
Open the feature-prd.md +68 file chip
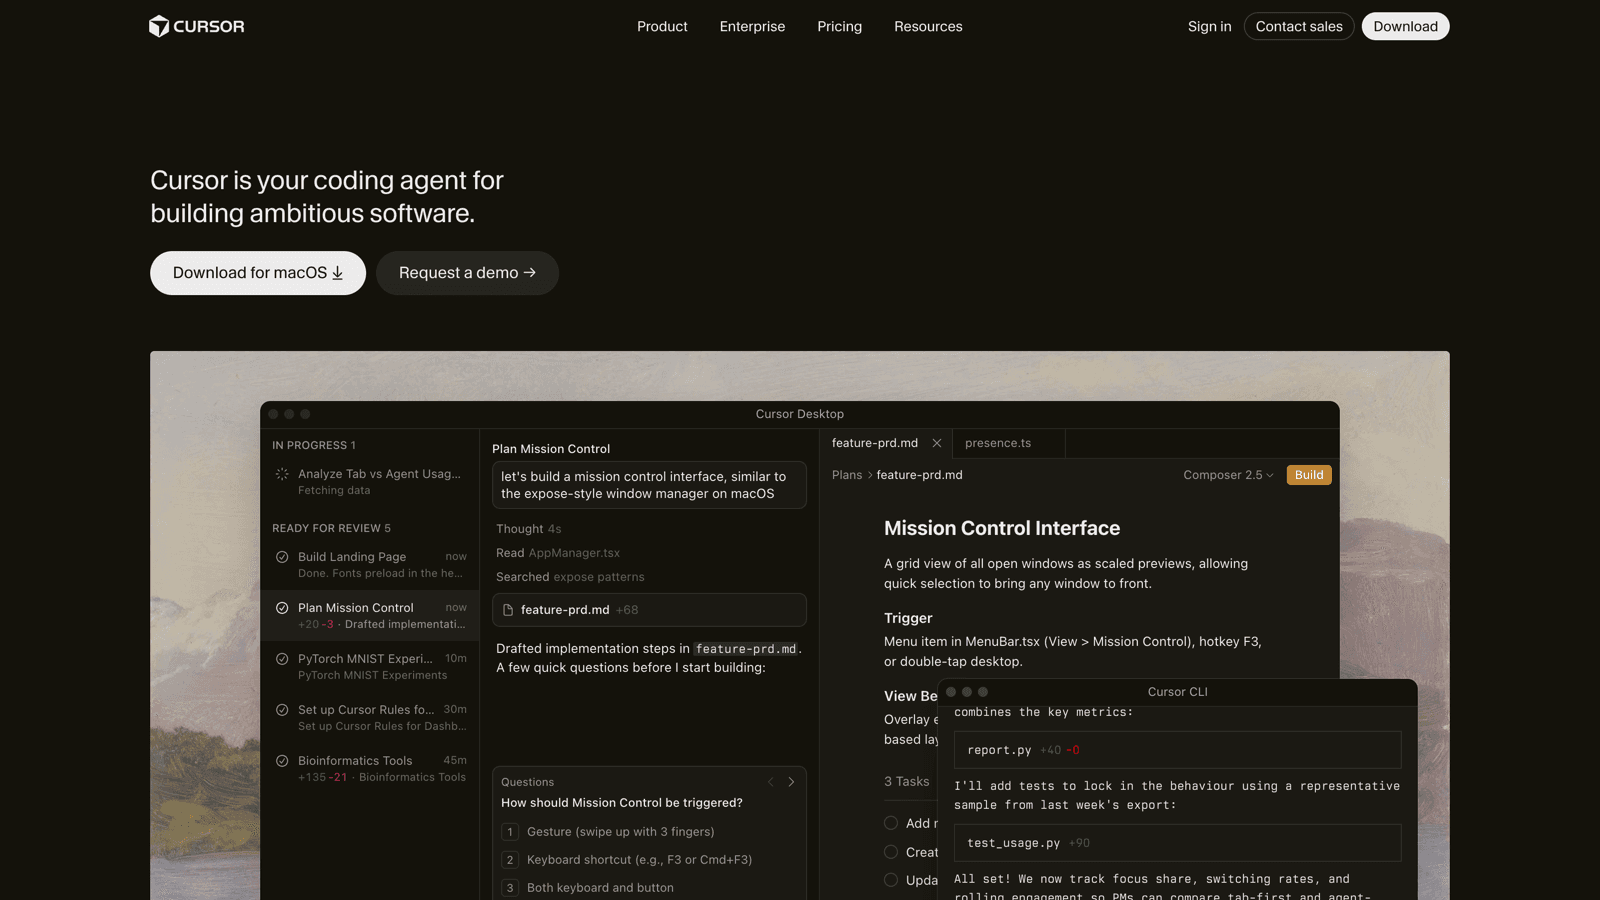(649, 610)
